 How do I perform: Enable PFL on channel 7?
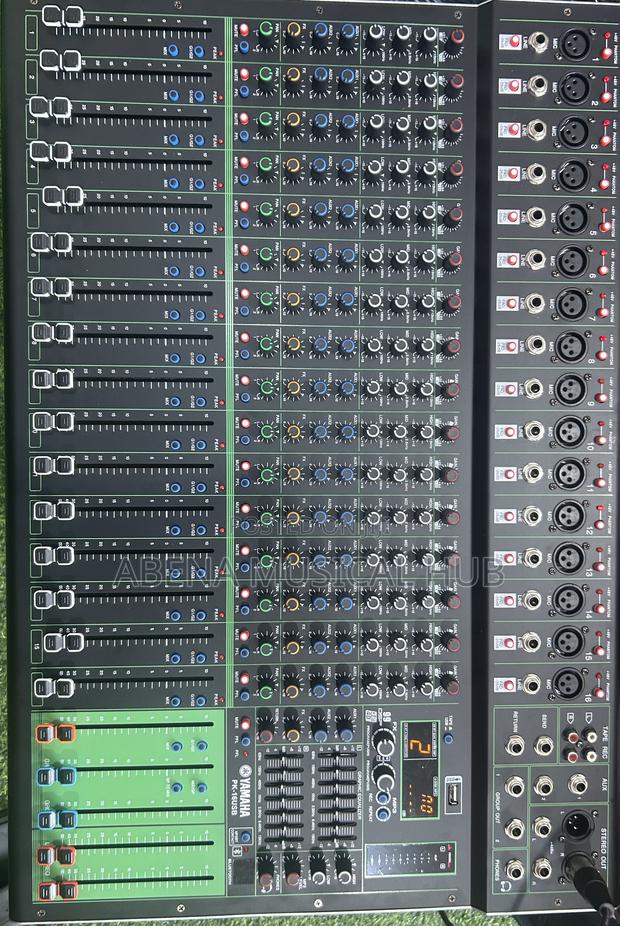click(244, 310)
